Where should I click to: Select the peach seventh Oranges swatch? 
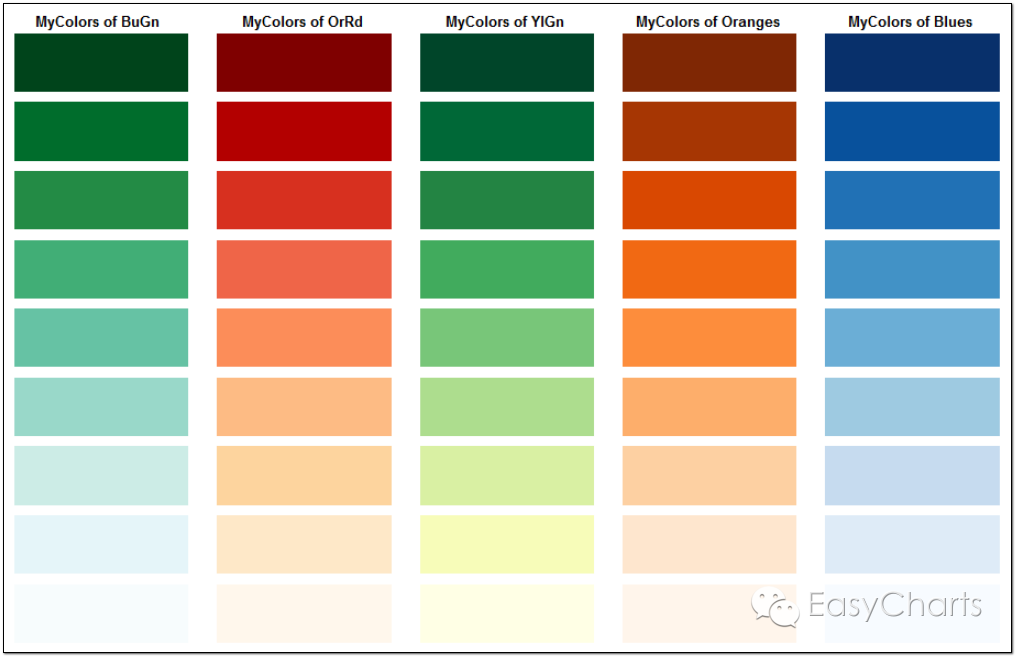click(710, 476)
